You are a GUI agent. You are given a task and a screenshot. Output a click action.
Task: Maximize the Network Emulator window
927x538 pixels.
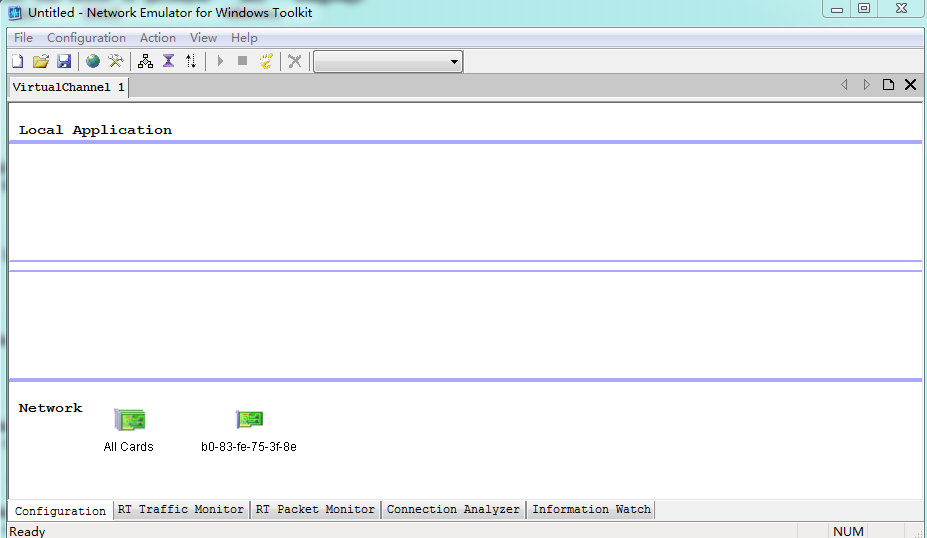click(x=864, y=9)
